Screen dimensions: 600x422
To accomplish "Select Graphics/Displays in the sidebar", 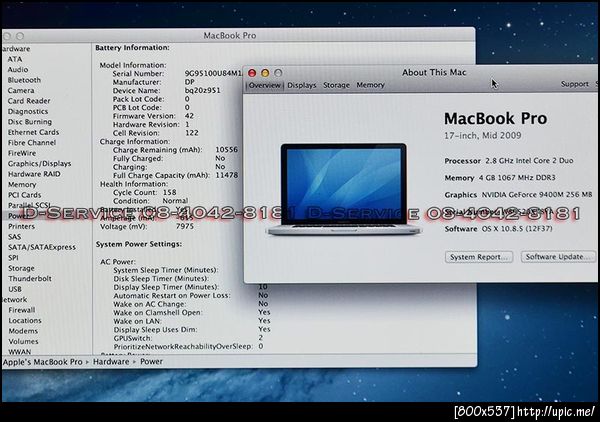I will click(x=39, y=164).
